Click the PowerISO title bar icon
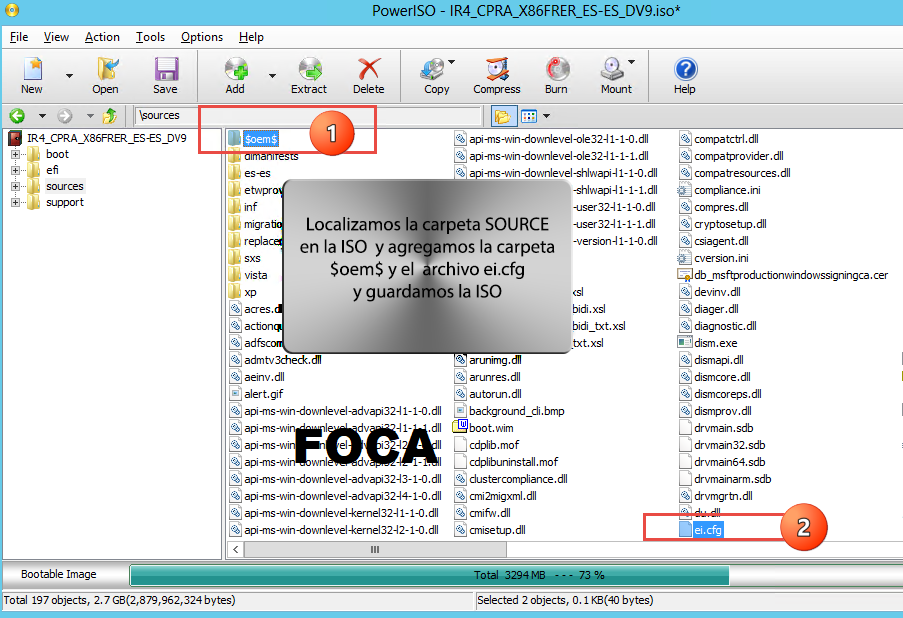 coord(12,10)
